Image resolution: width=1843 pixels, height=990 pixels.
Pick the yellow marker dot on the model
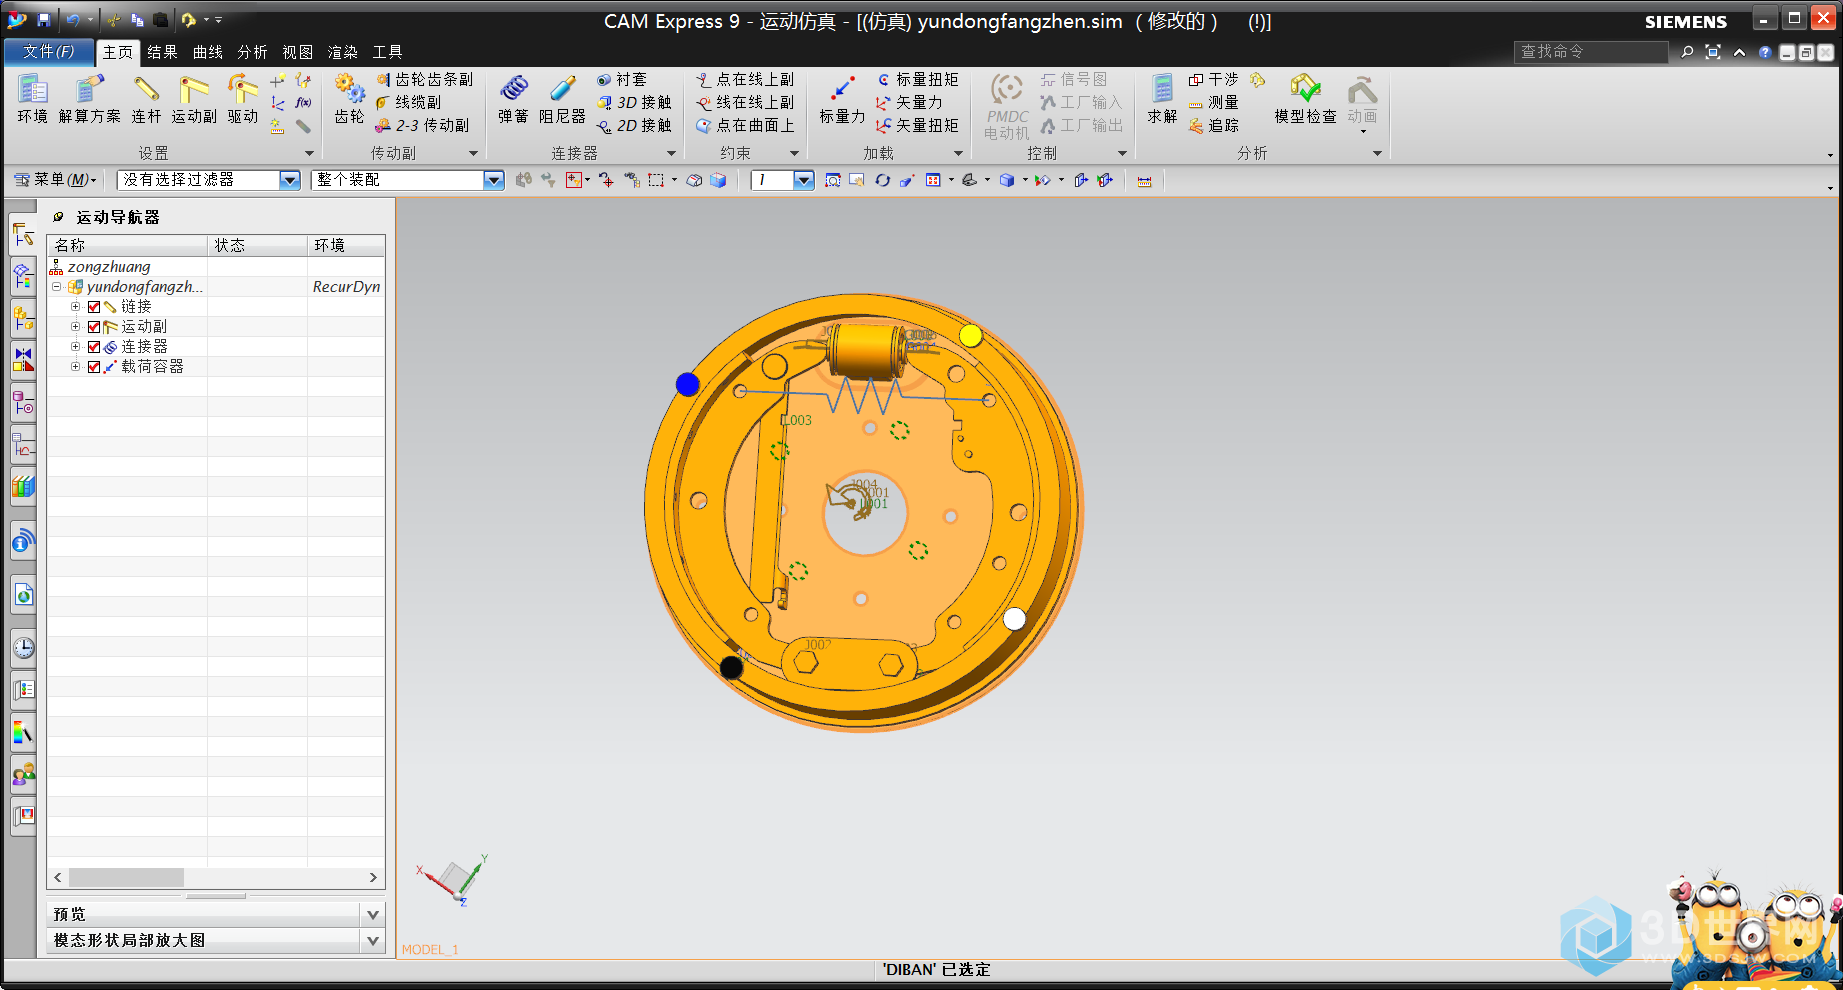pyautogui.click(x=970, y=336)
